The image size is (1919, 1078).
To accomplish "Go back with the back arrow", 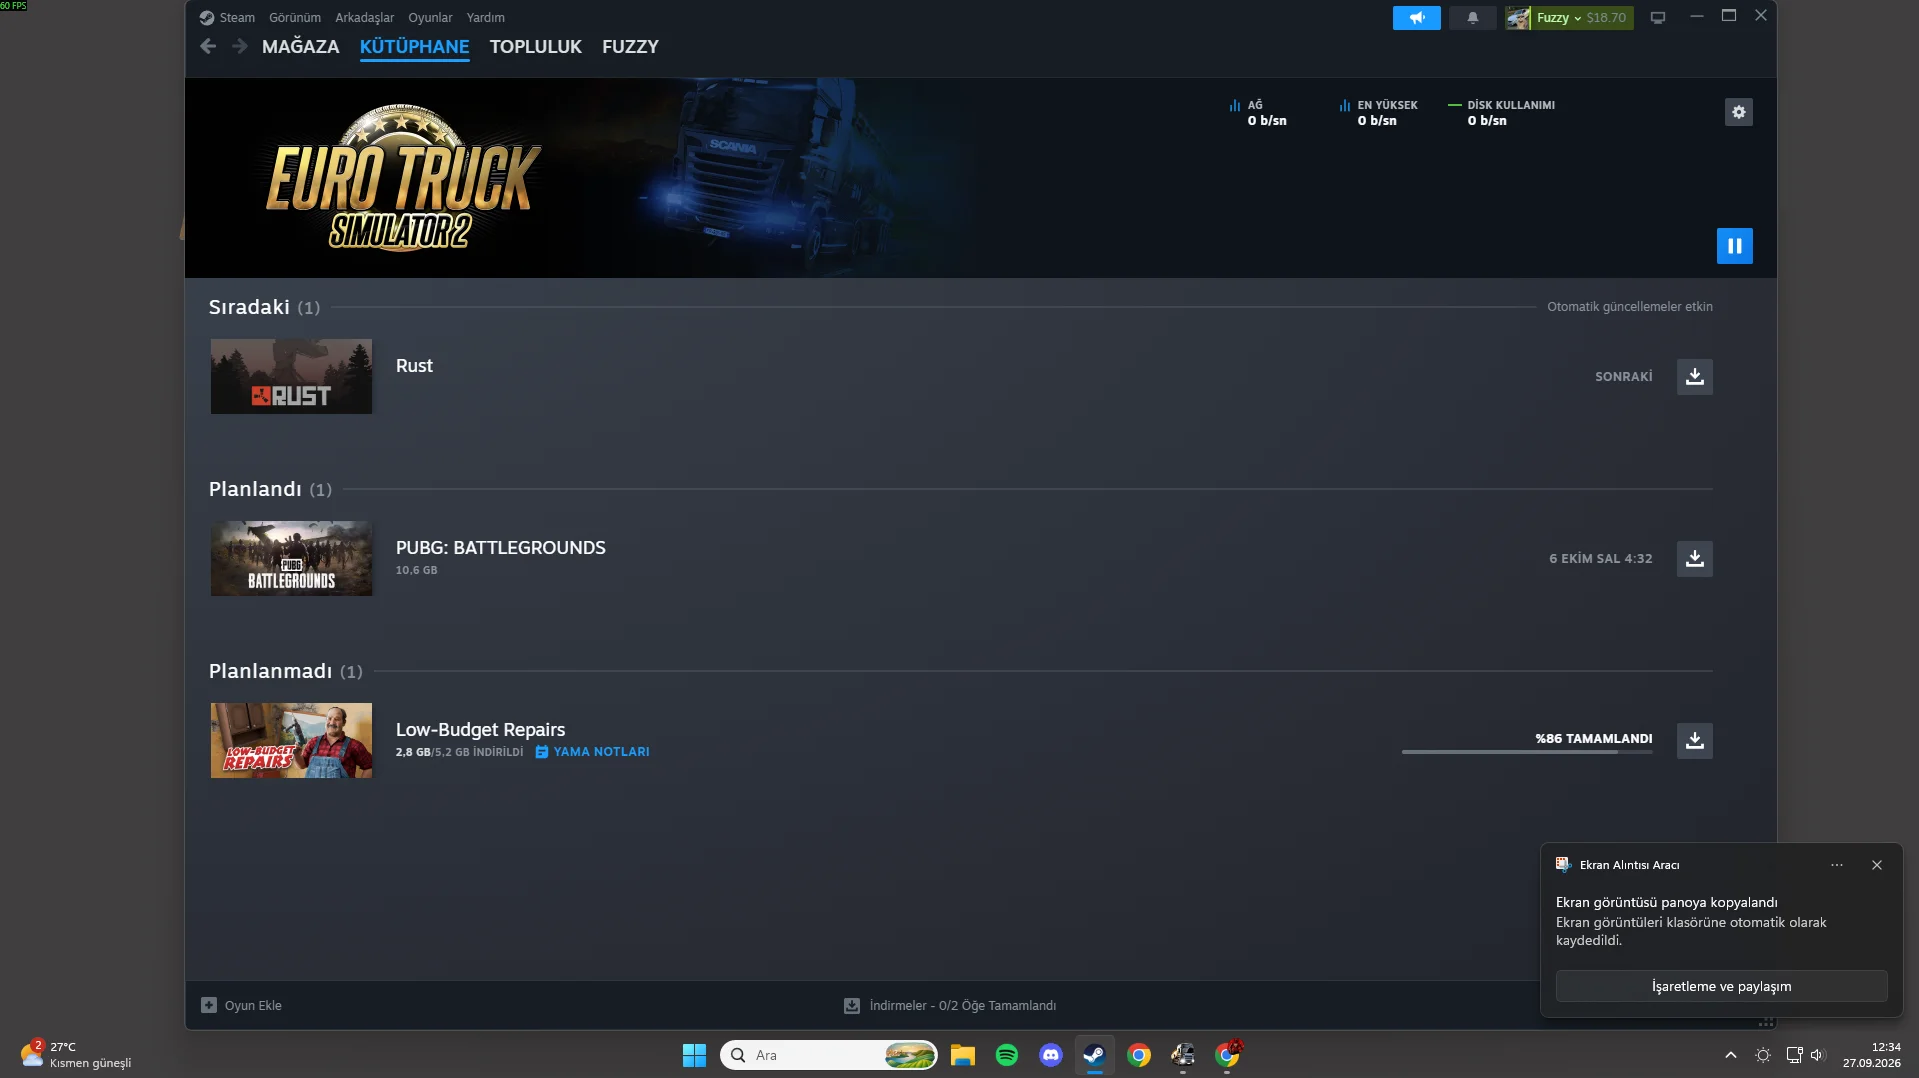I will [x=208, y=47].
